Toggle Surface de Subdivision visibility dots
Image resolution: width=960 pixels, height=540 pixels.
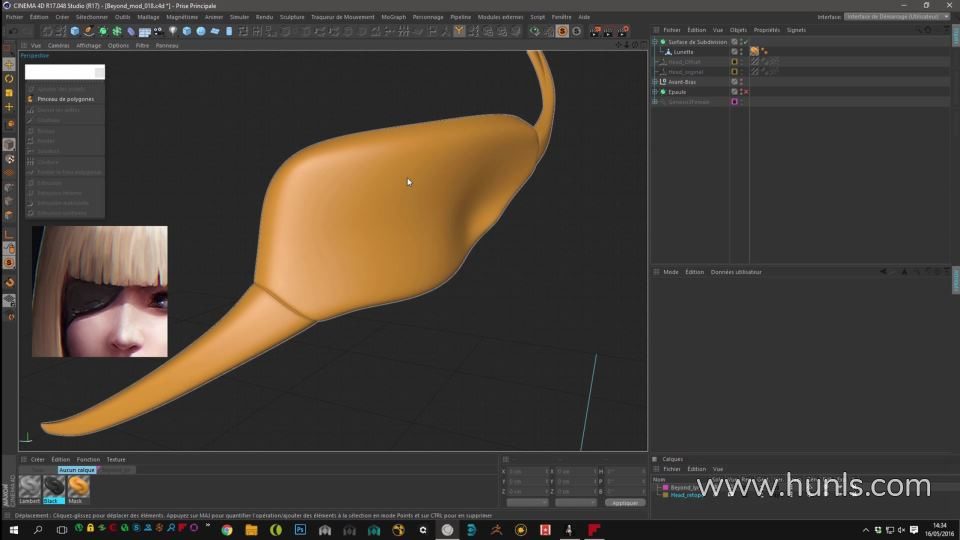741,42
